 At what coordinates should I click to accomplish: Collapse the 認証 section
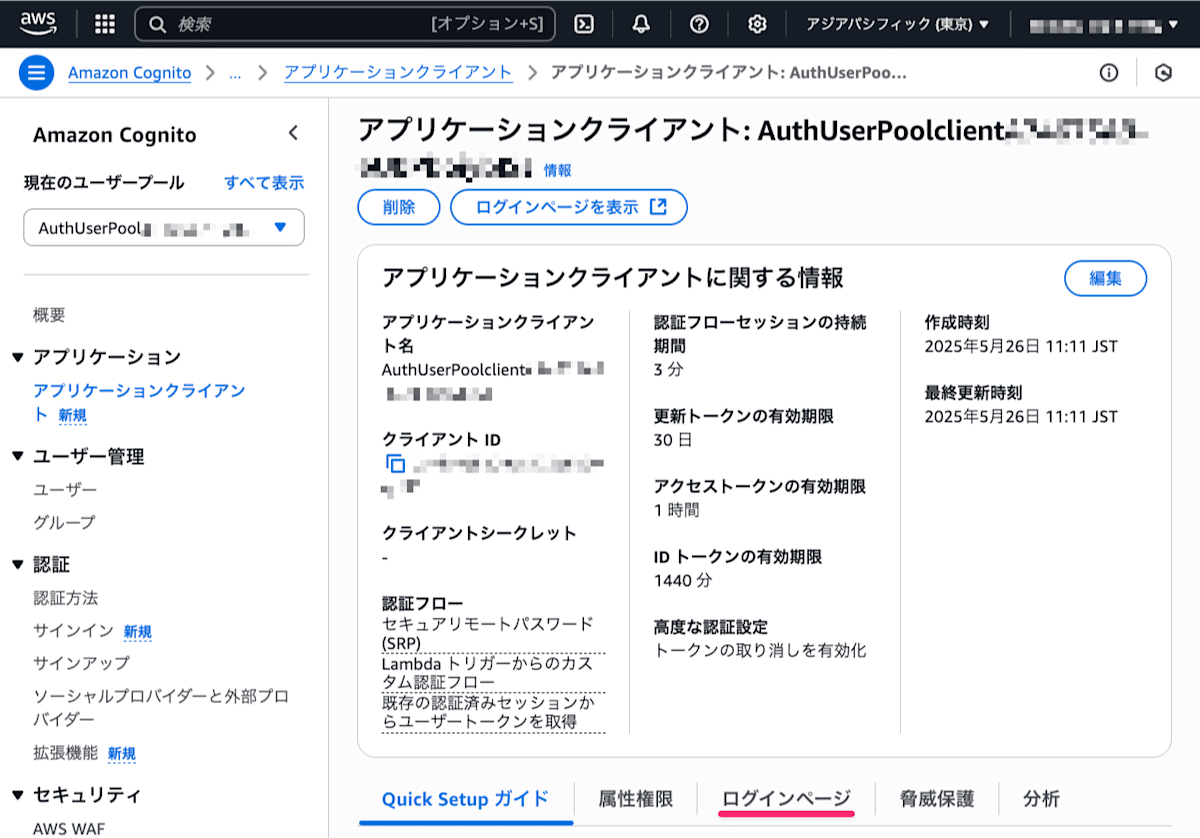18,565
